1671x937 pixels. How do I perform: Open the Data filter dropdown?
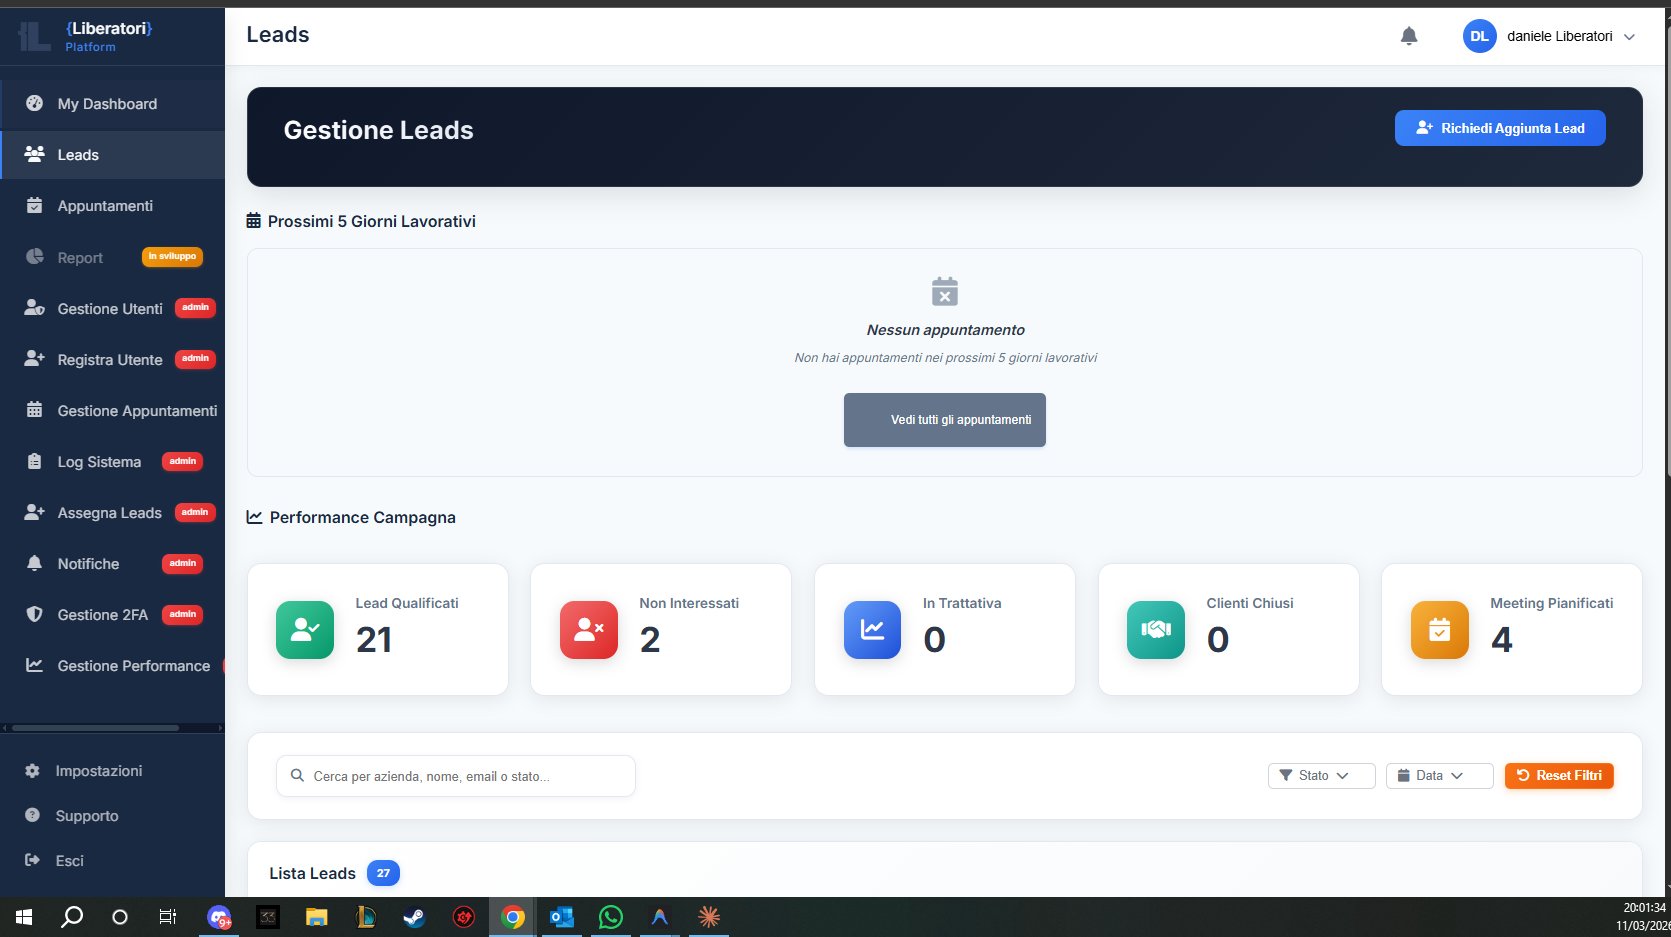1438,775
